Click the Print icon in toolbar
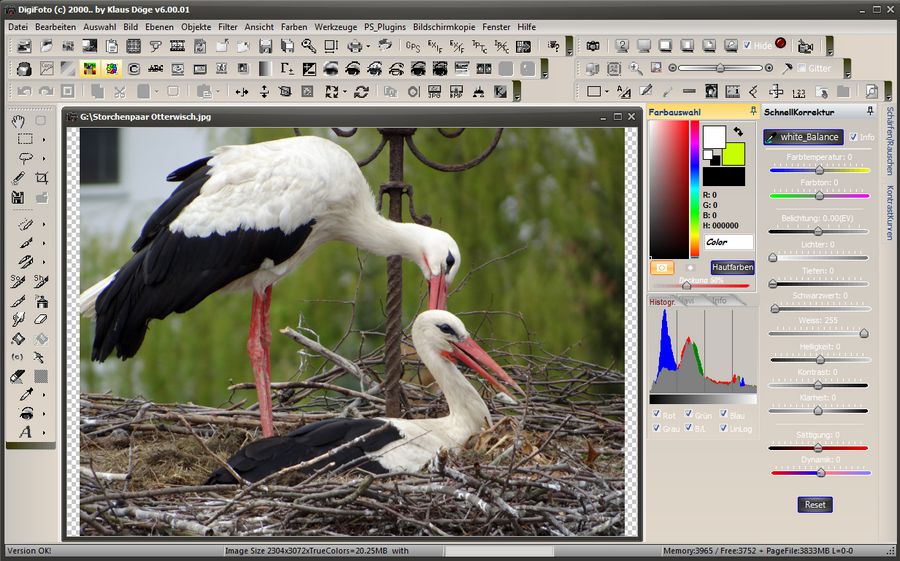900x561 pixels. 355,46
